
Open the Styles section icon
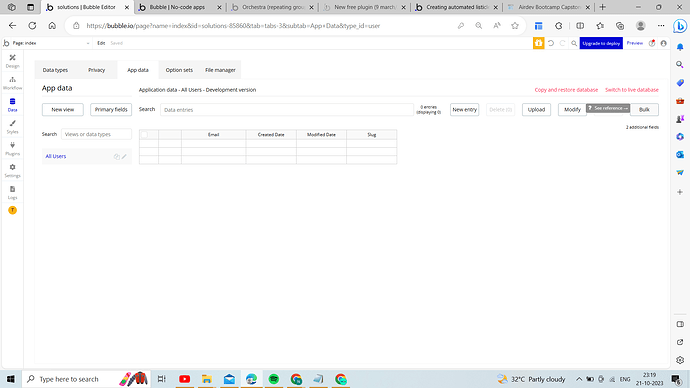point(12,123)
